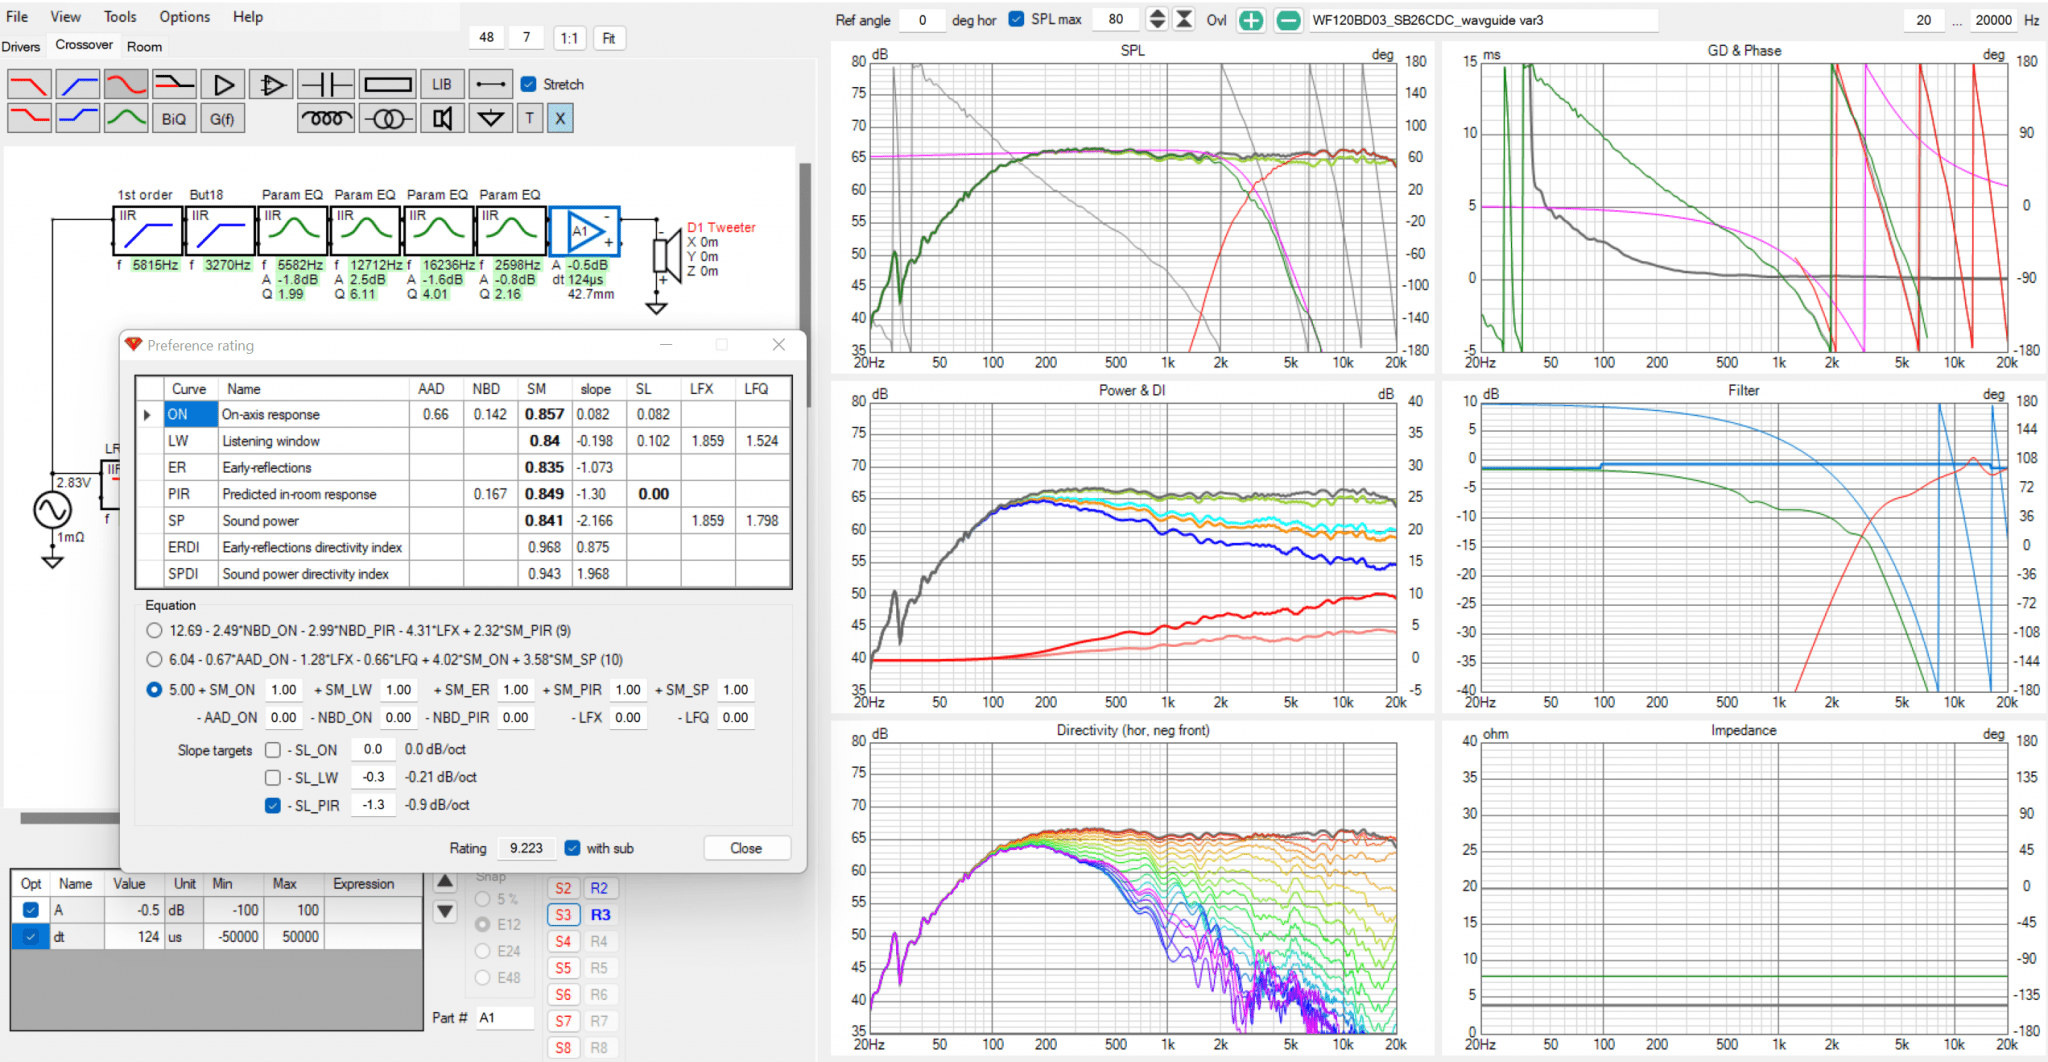
Task: Click the Part # field showing A1
Action: point(503,1018)
